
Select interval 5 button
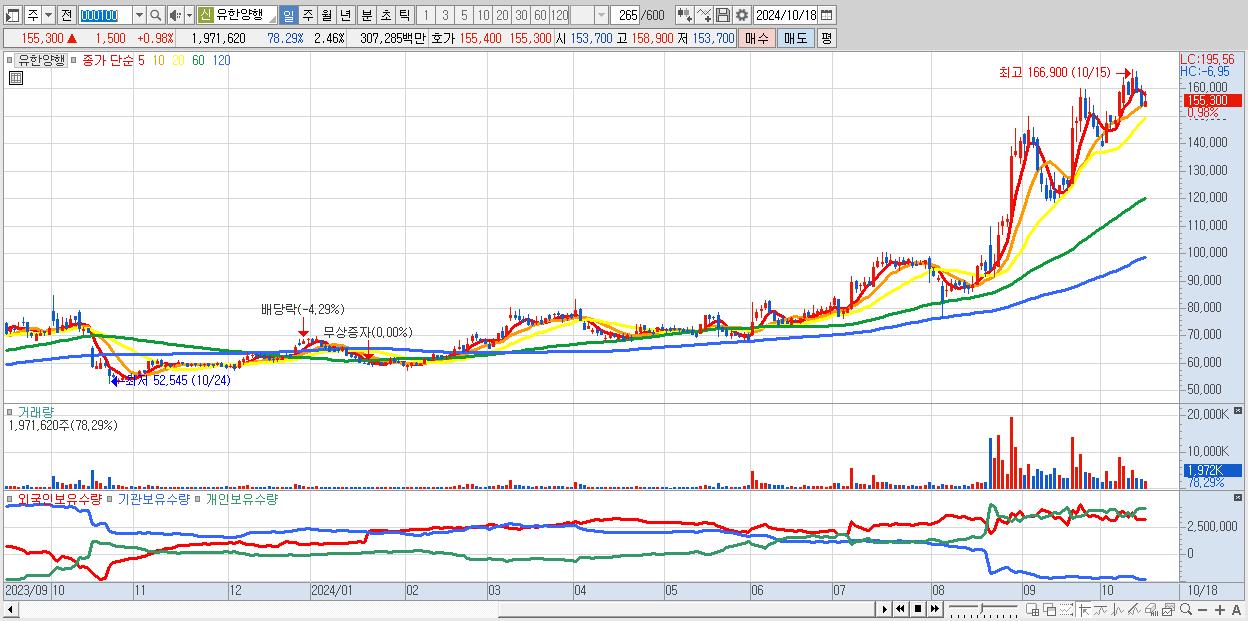pyautogui.click(x=464, y=15)
